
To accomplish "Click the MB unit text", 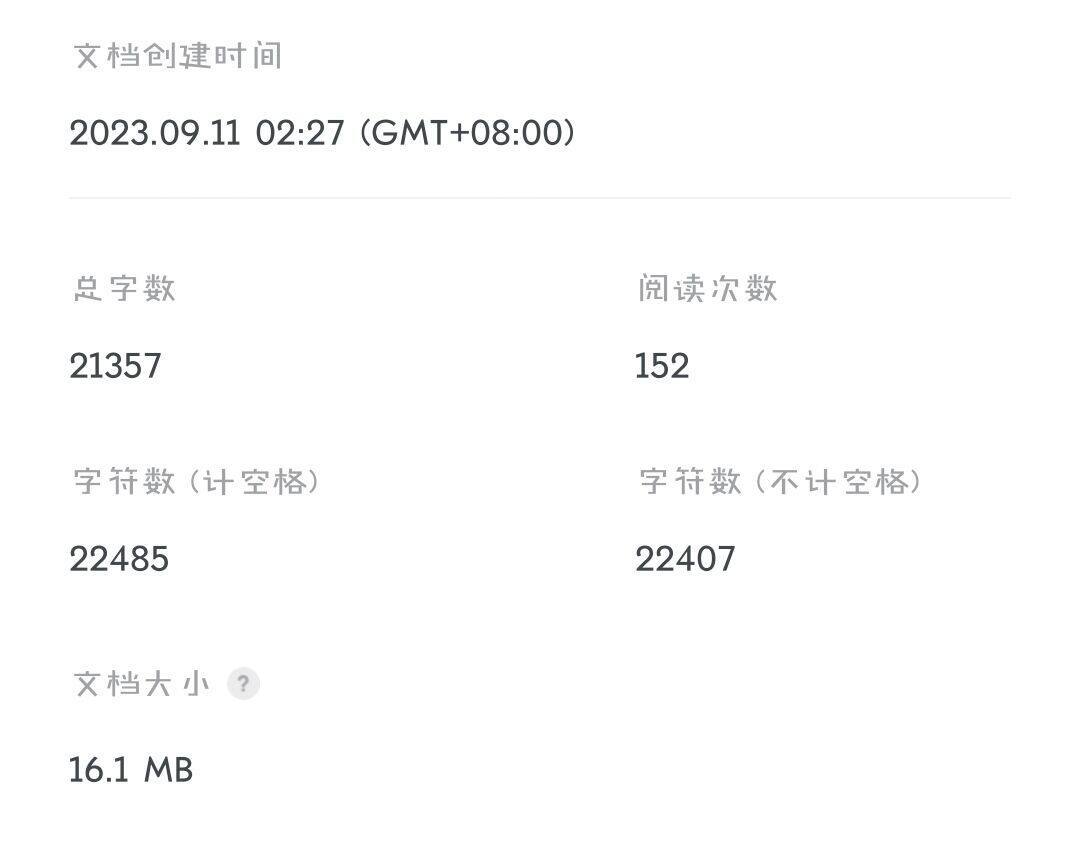I will pyautogui.click(x=168, y=770).
